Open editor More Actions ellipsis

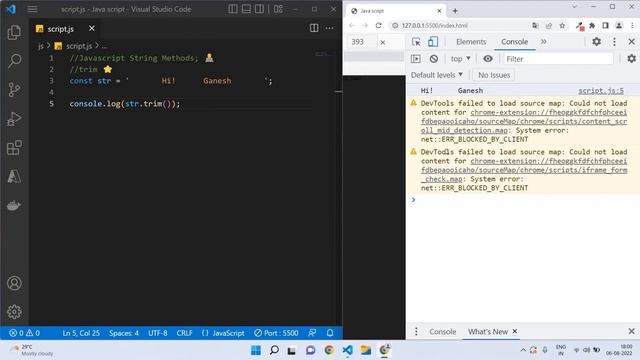click(329, 28)
